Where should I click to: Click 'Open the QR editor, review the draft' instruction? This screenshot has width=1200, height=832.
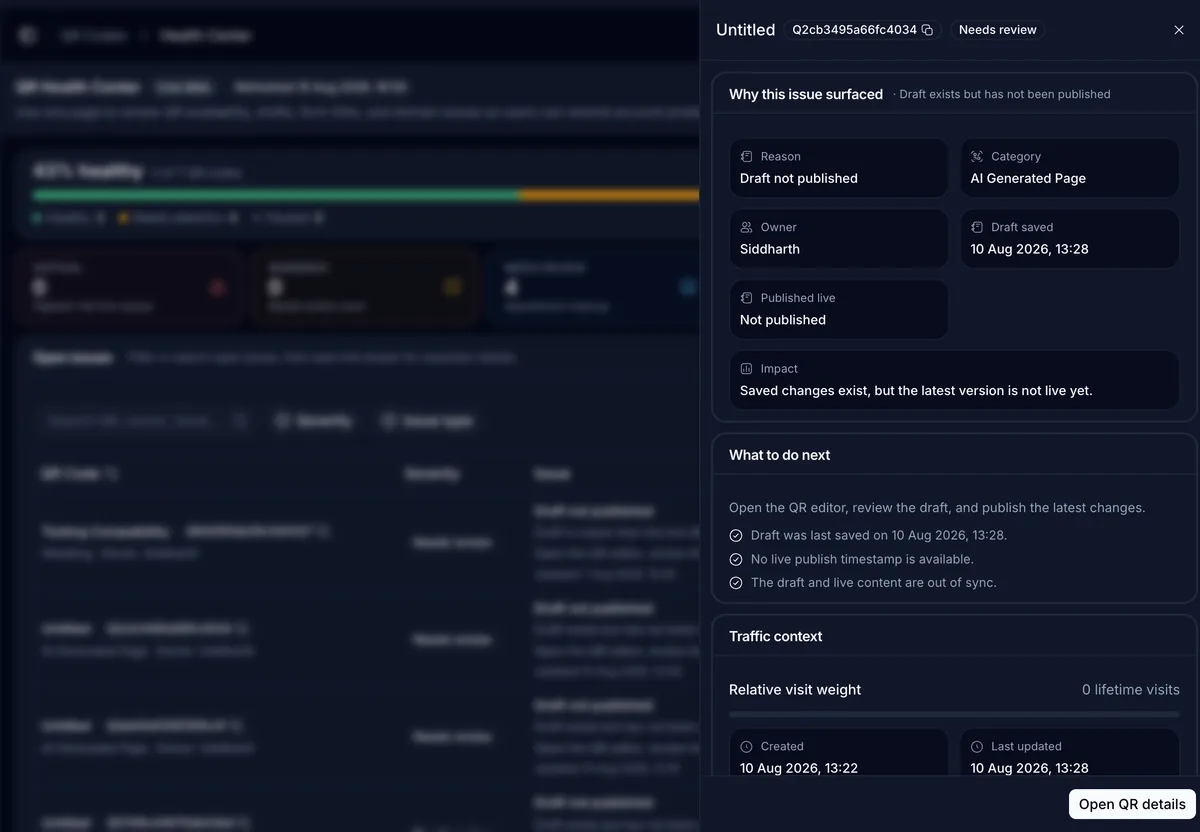pos(937,508)
